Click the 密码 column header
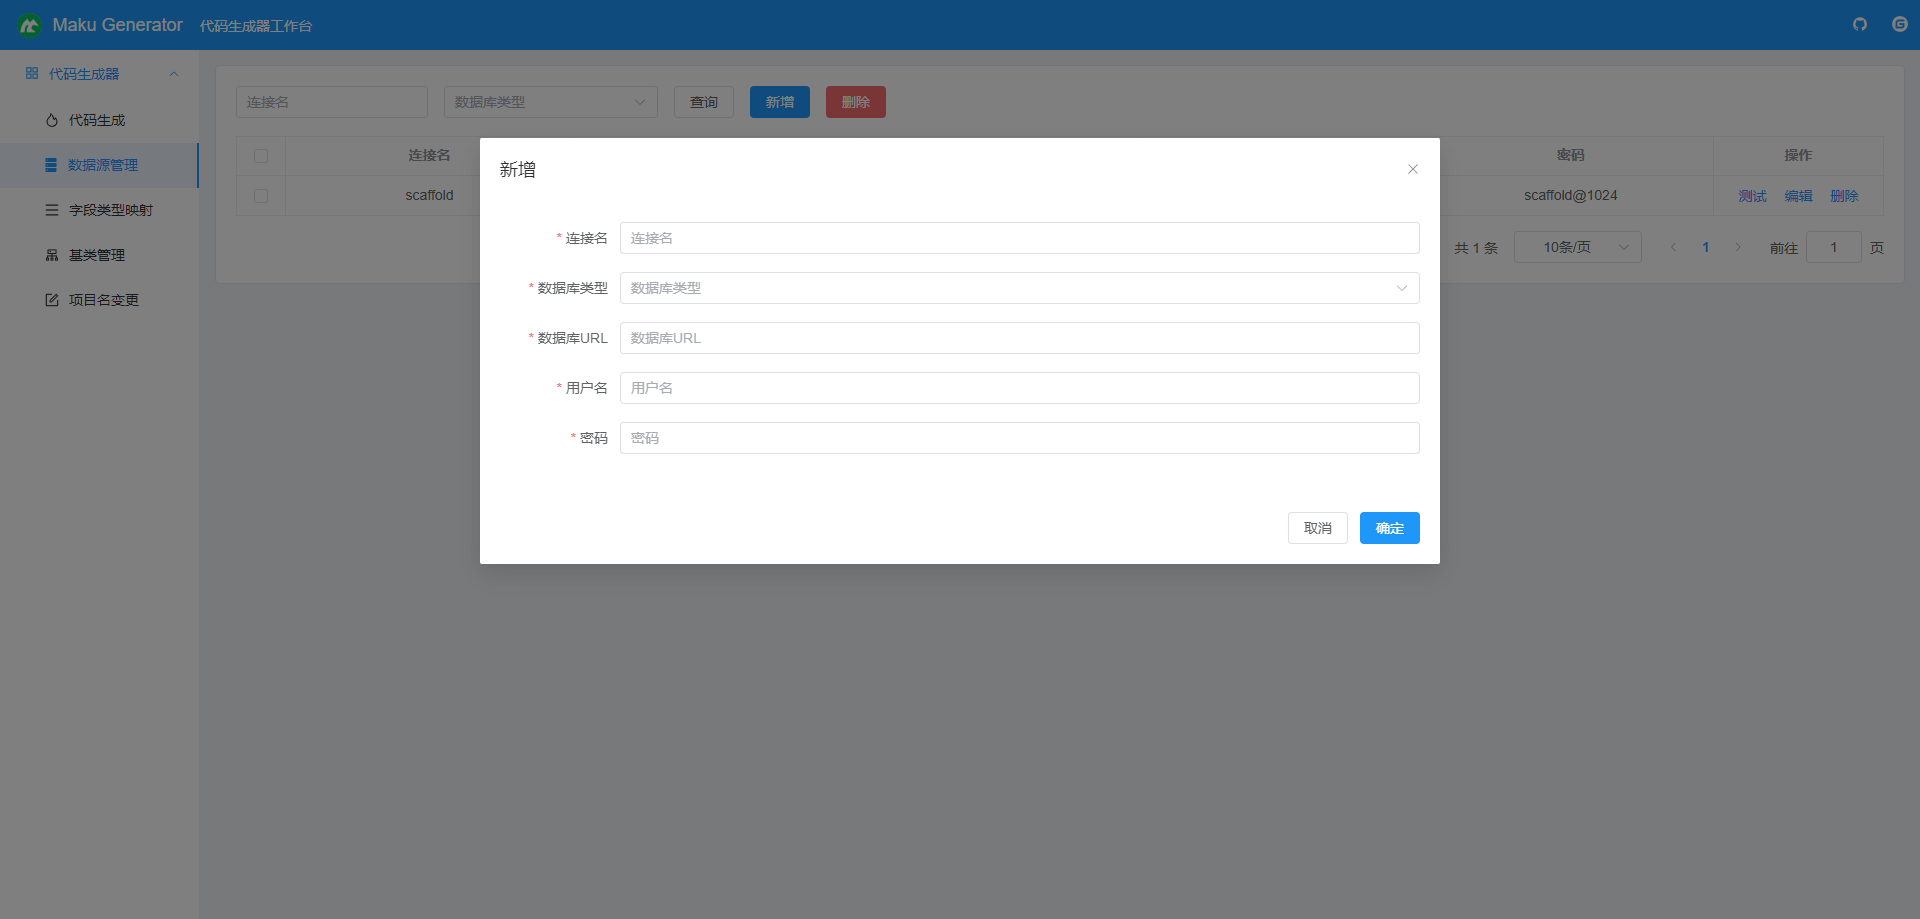The height and width of the screenshot is (919, 1920). [x=1570, y=155]
